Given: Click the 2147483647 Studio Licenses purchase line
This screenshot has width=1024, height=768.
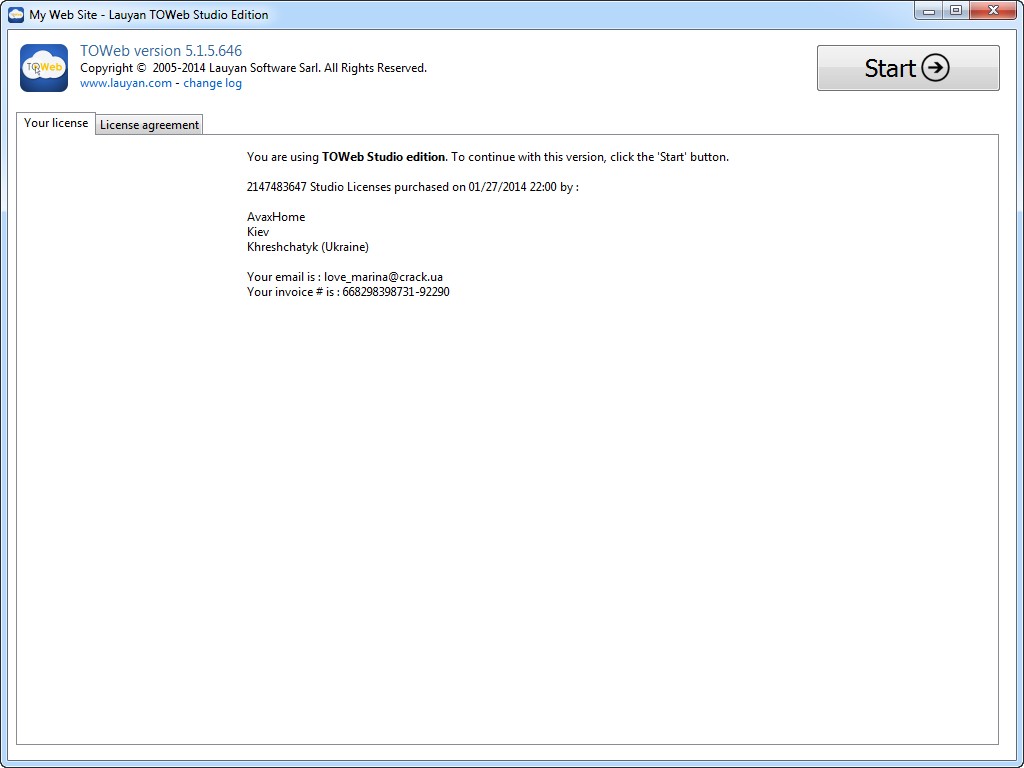Looking at the screenshot, I should coord(413,187).
